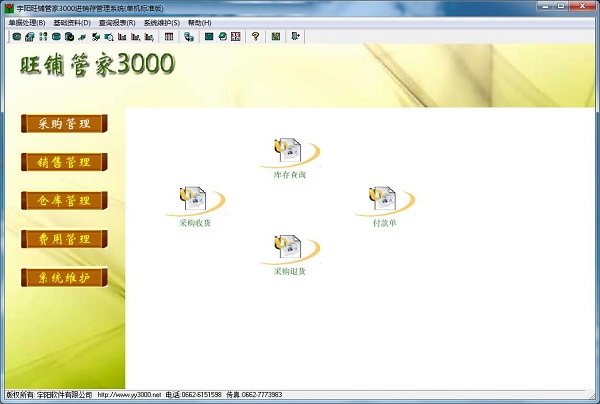
Task: Click the 旺铺管家3000 logo banner text
Action: (x=98, y=64)
